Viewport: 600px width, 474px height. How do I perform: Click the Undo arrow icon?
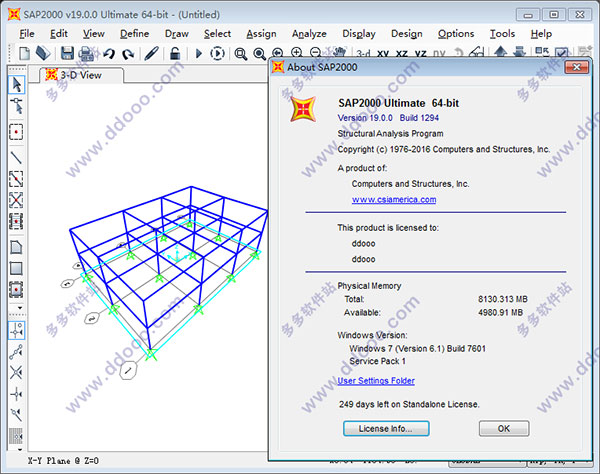pos(109,54)
